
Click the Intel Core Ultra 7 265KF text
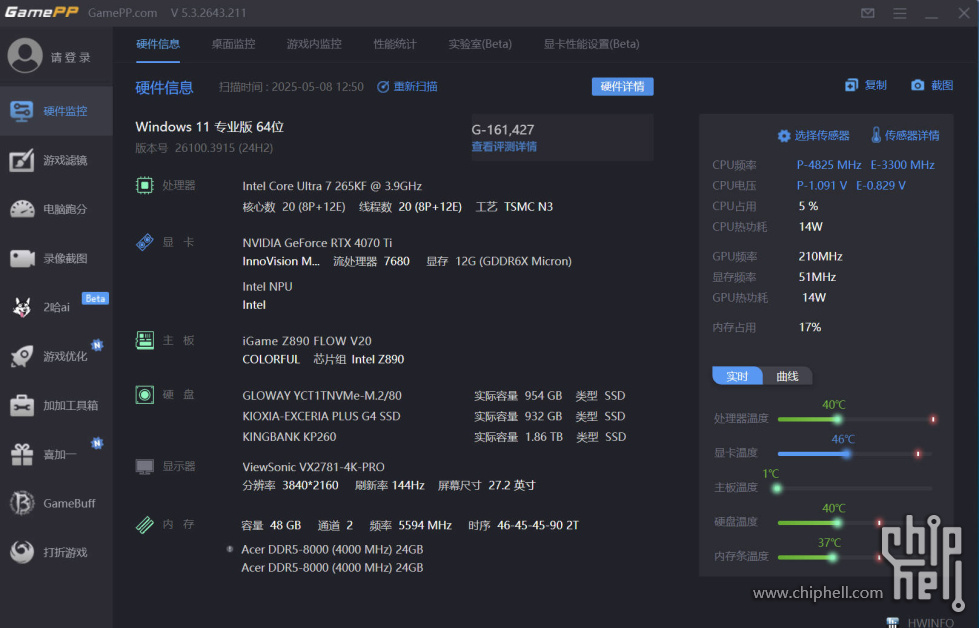(332, 186)
